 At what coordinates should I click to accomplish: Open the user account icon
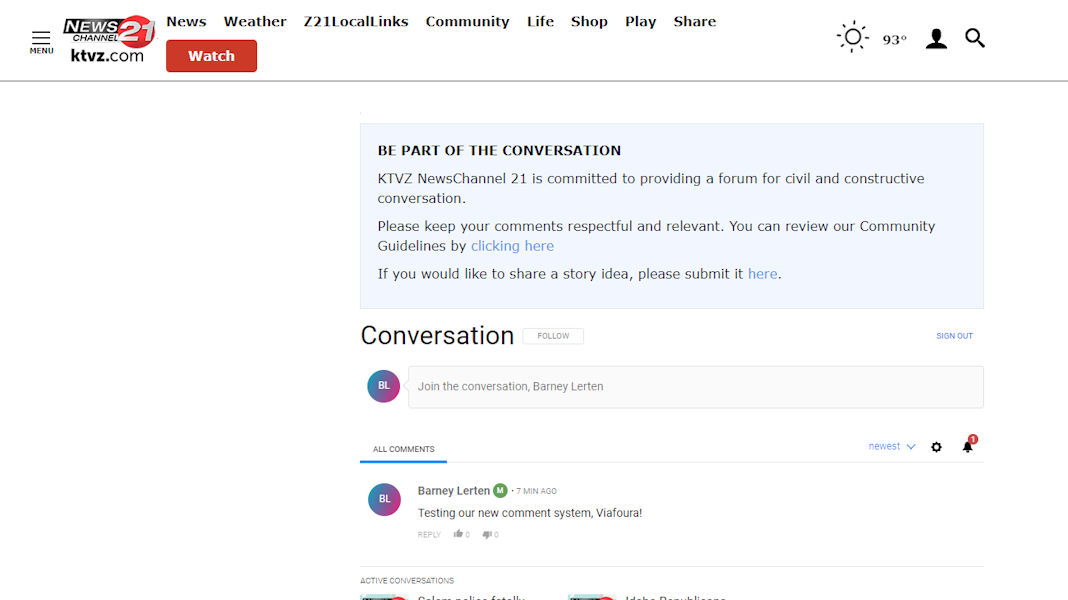click(936, 39)
